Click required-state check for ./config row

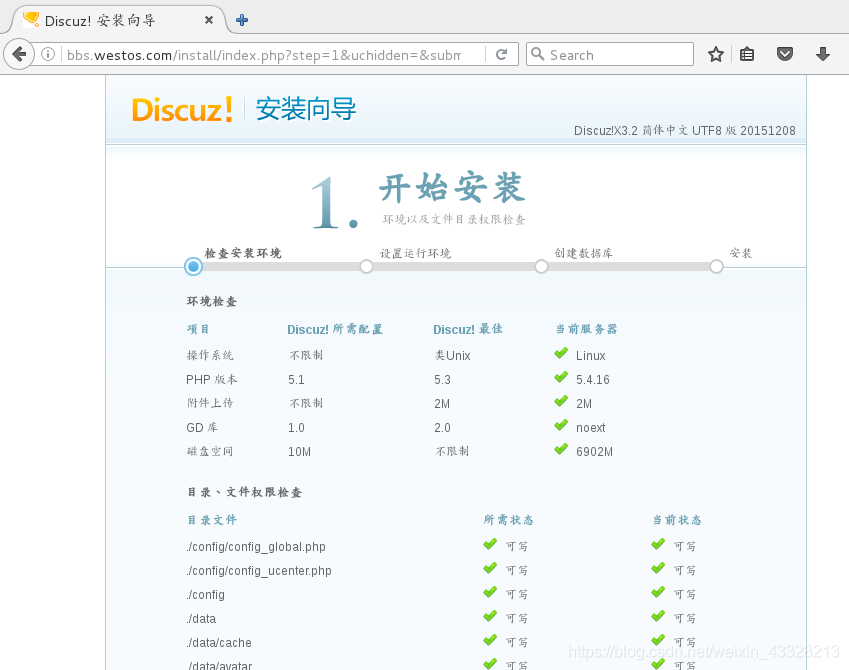click(x=490, y=592)
